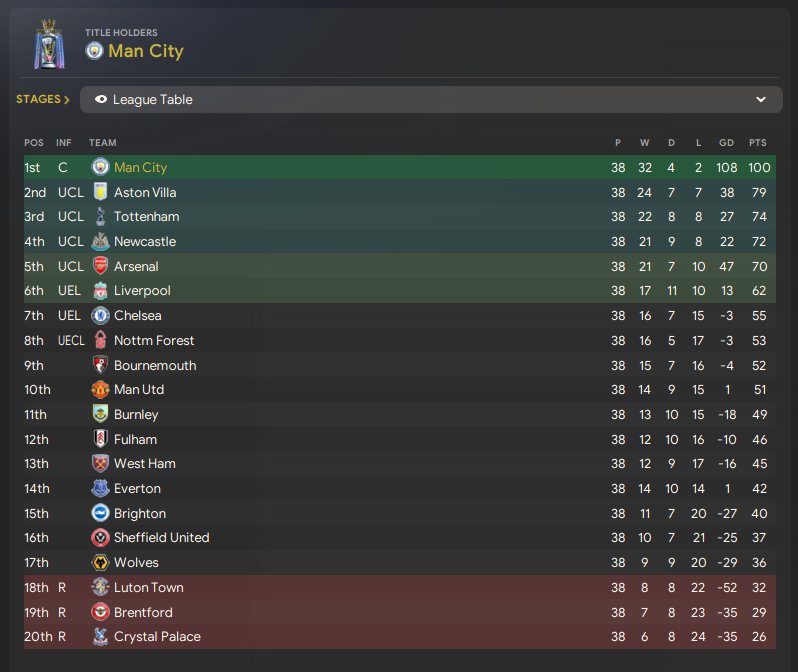798x672 pixels.
Task: Click the Crystal Palace club badge
Action: (100, 636)
